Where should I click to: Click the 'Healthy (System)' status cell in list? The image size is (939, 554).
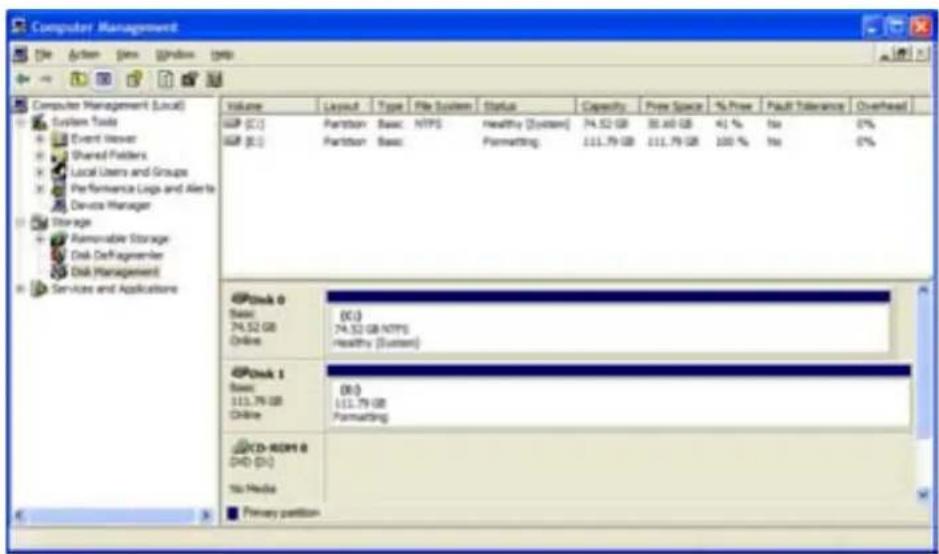click(x=526, y=124)
